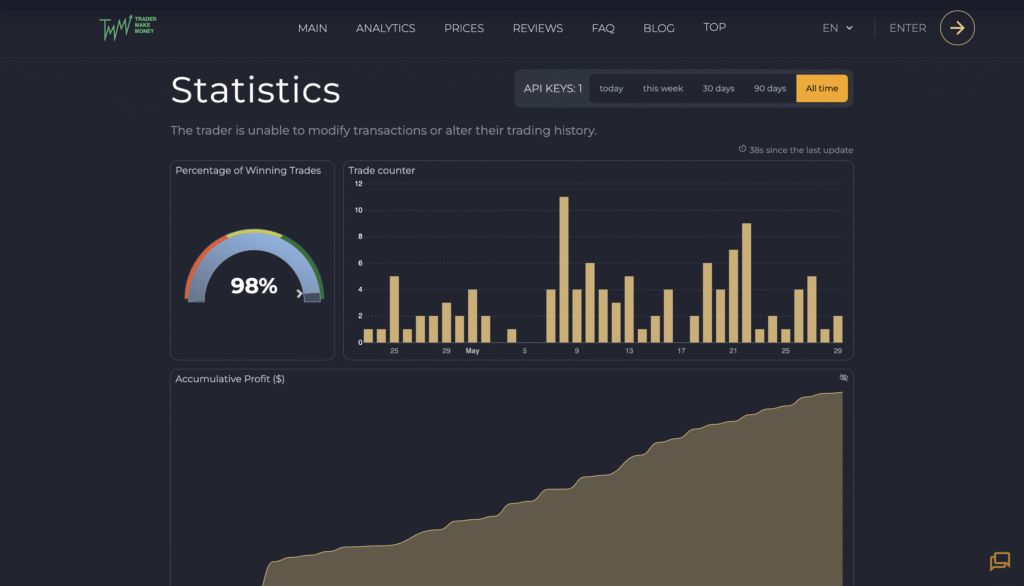Click the circular arrow enter icon
The width and height of the screenshot is (1024, 586).
click(957, 28)
